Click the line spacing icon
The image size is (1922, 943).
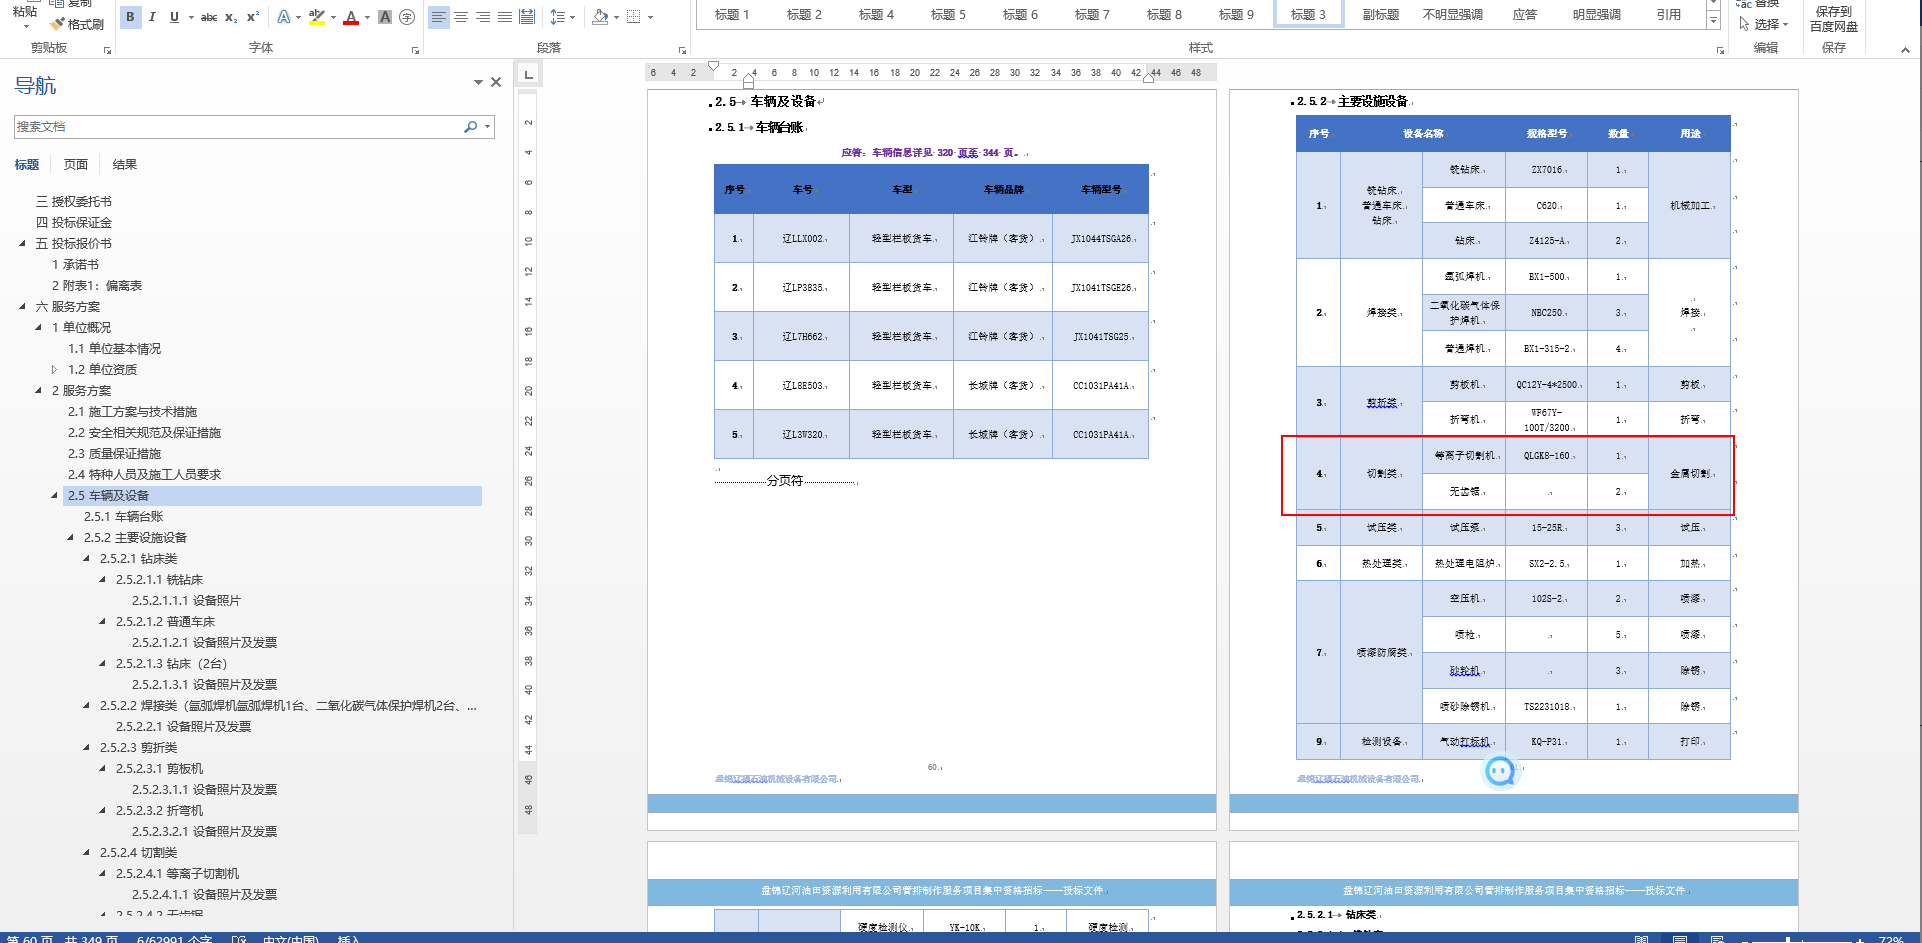pyautogui.click(x=557, y=17)
